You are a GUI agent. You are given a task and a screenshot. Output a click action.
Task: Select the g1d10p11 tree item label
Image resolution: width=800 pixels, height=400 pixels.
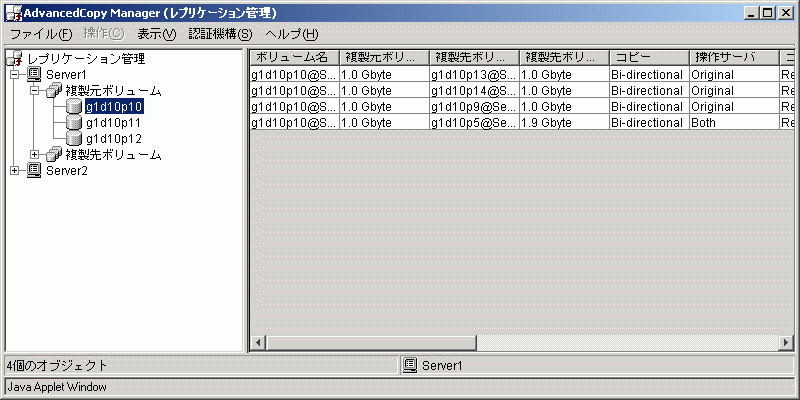113,123
